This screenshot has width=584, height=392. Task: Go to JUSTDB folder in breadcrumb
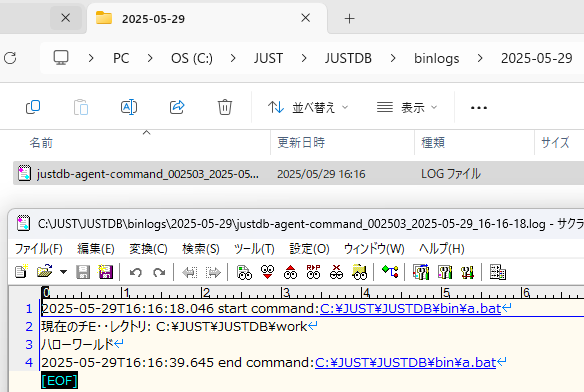348,58
